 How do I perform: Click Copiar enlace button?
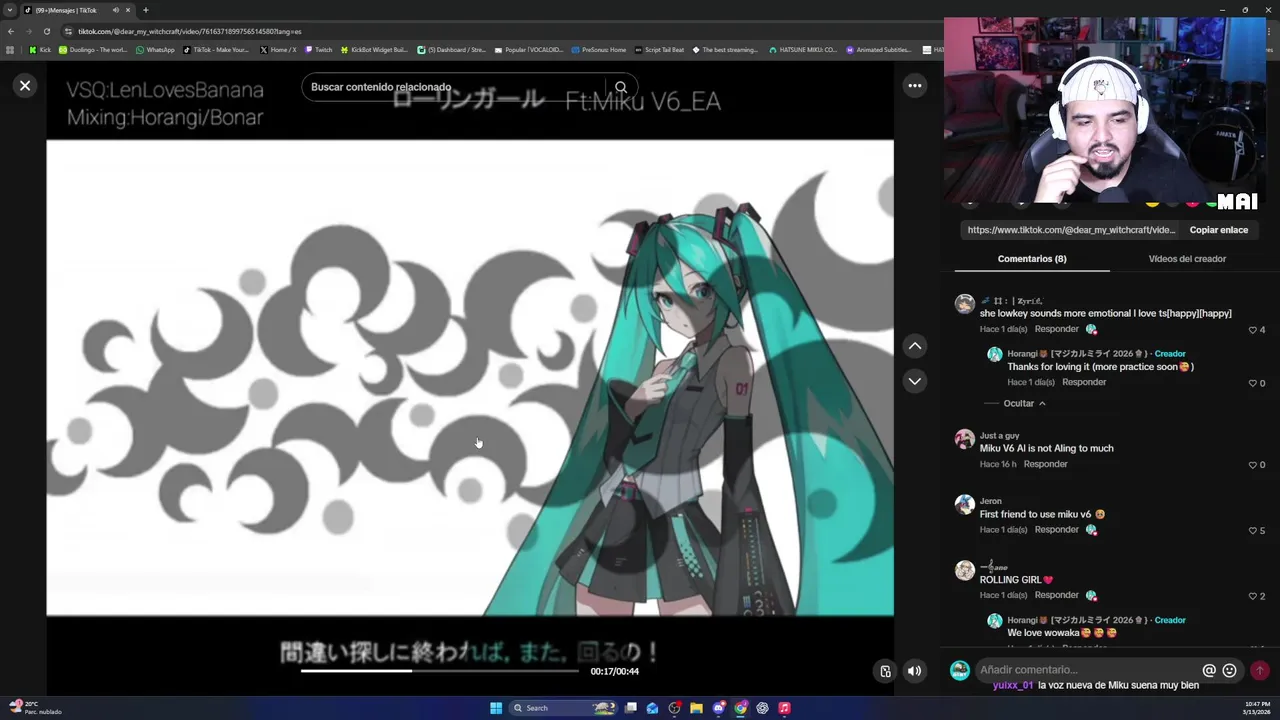point(1218,230)
